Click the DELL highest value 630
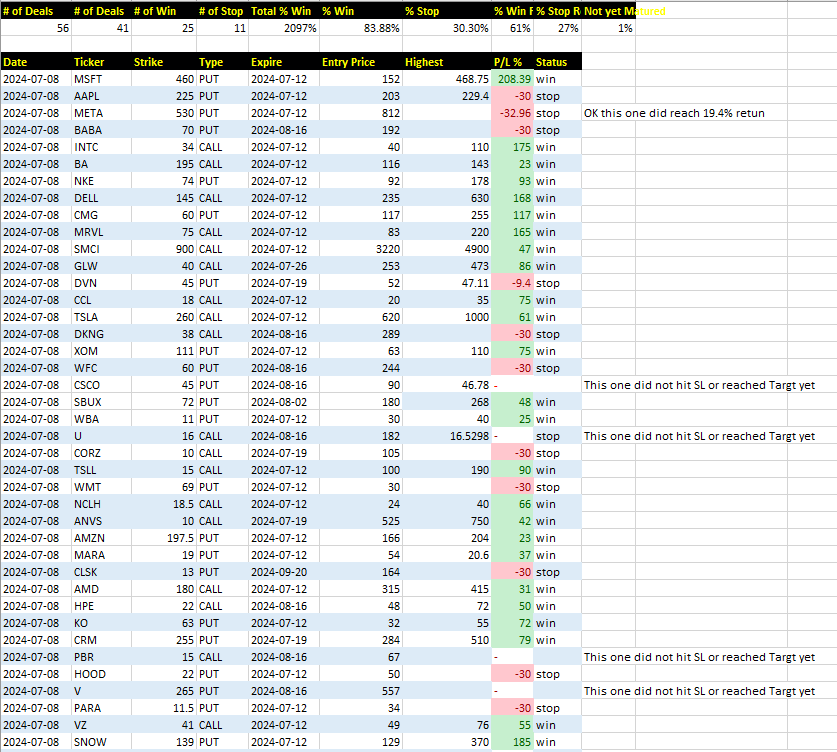The height and width of the screenshot is (752, 837). point(447,198)
